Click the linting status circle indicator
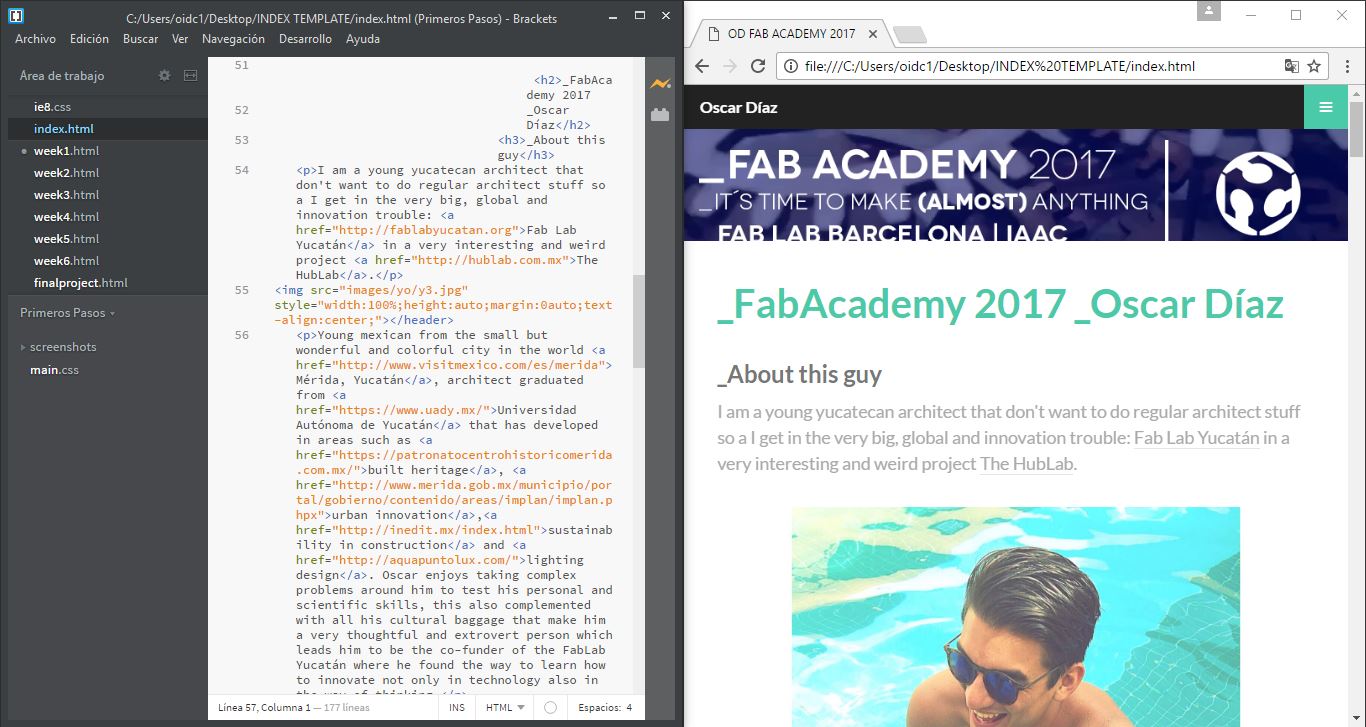Viewport: 1366px width, 727px height. (x=550, y=707)
